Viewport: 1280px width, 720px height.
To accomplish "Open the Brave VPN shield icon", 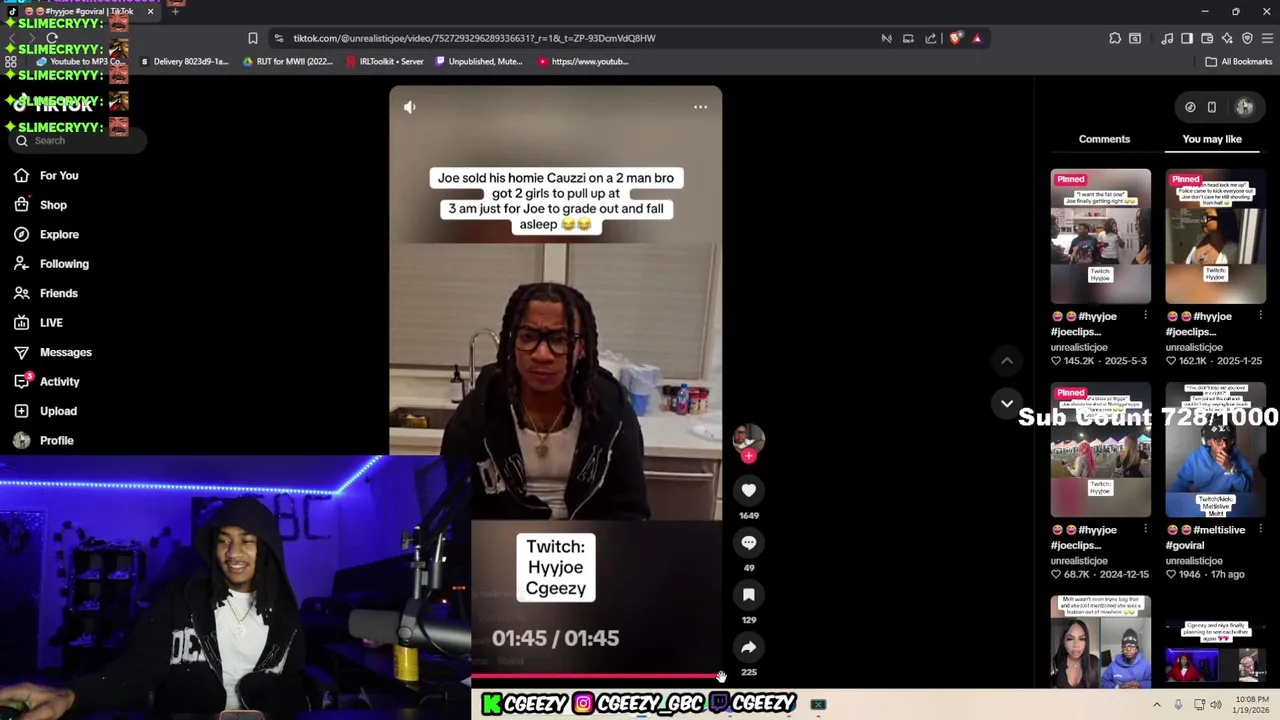I will pyautogui.click(x=1247, y=38).
